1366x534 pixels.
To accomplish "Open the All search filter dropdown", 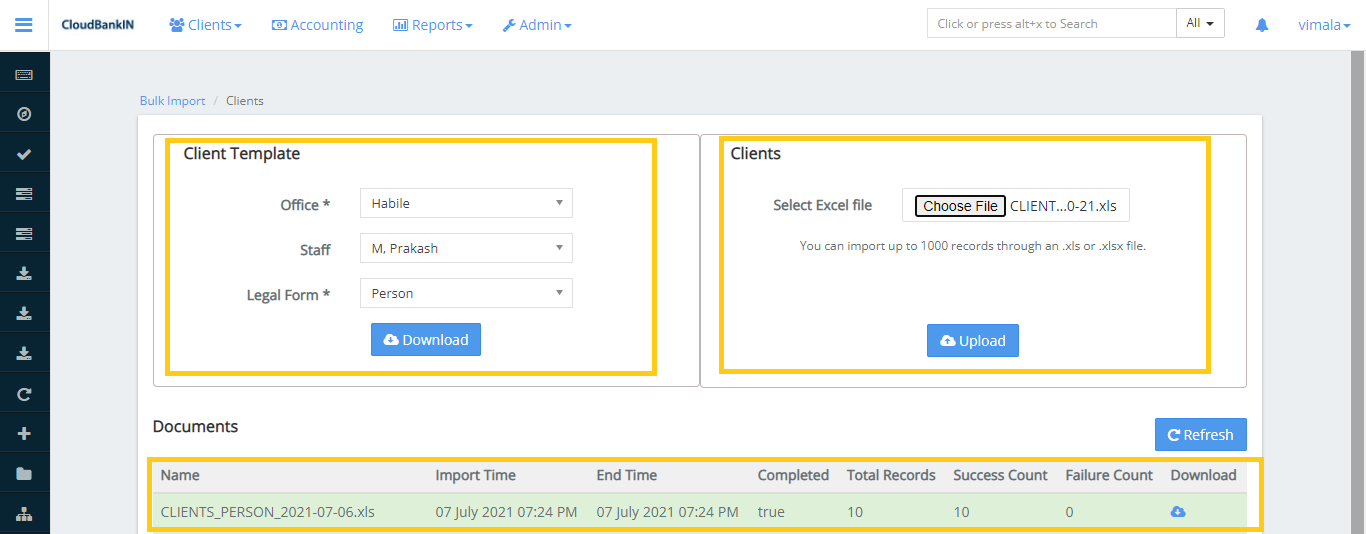I will pos(1200,23).
